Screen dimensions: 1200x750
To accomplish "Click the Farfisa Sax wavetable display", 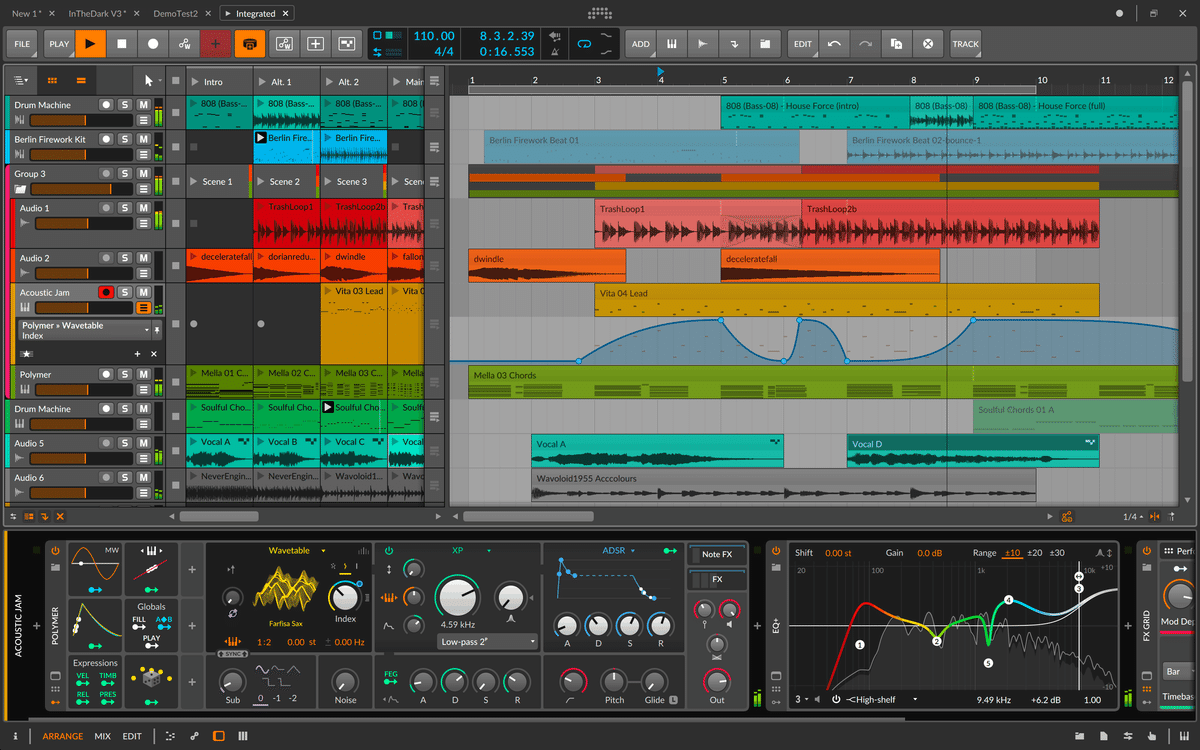I will click(284, 590).
